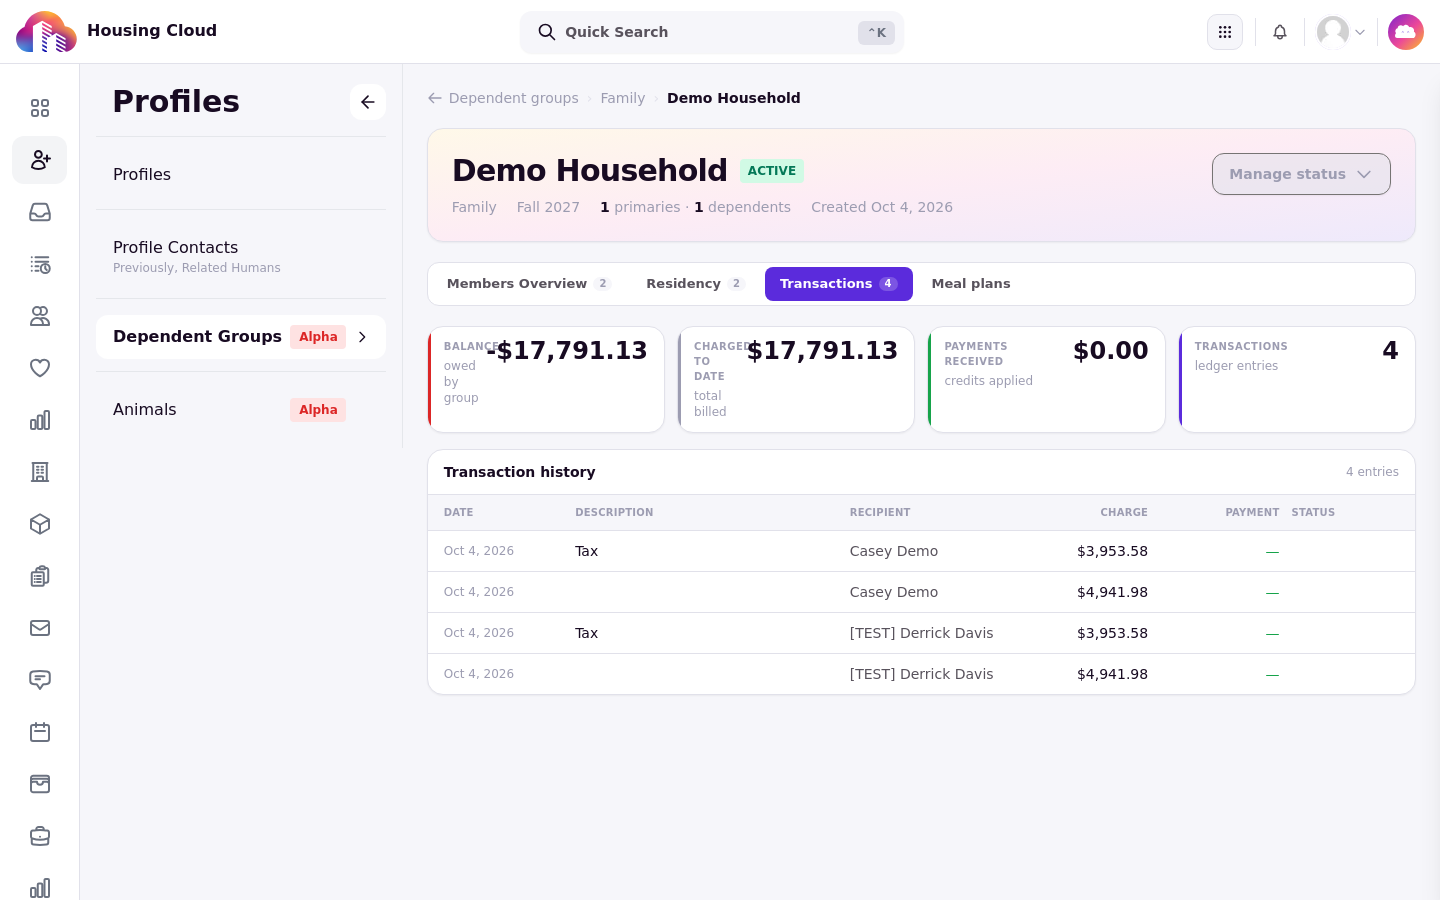Focus the Quick Search field
1440x900 pixels.
712,32
